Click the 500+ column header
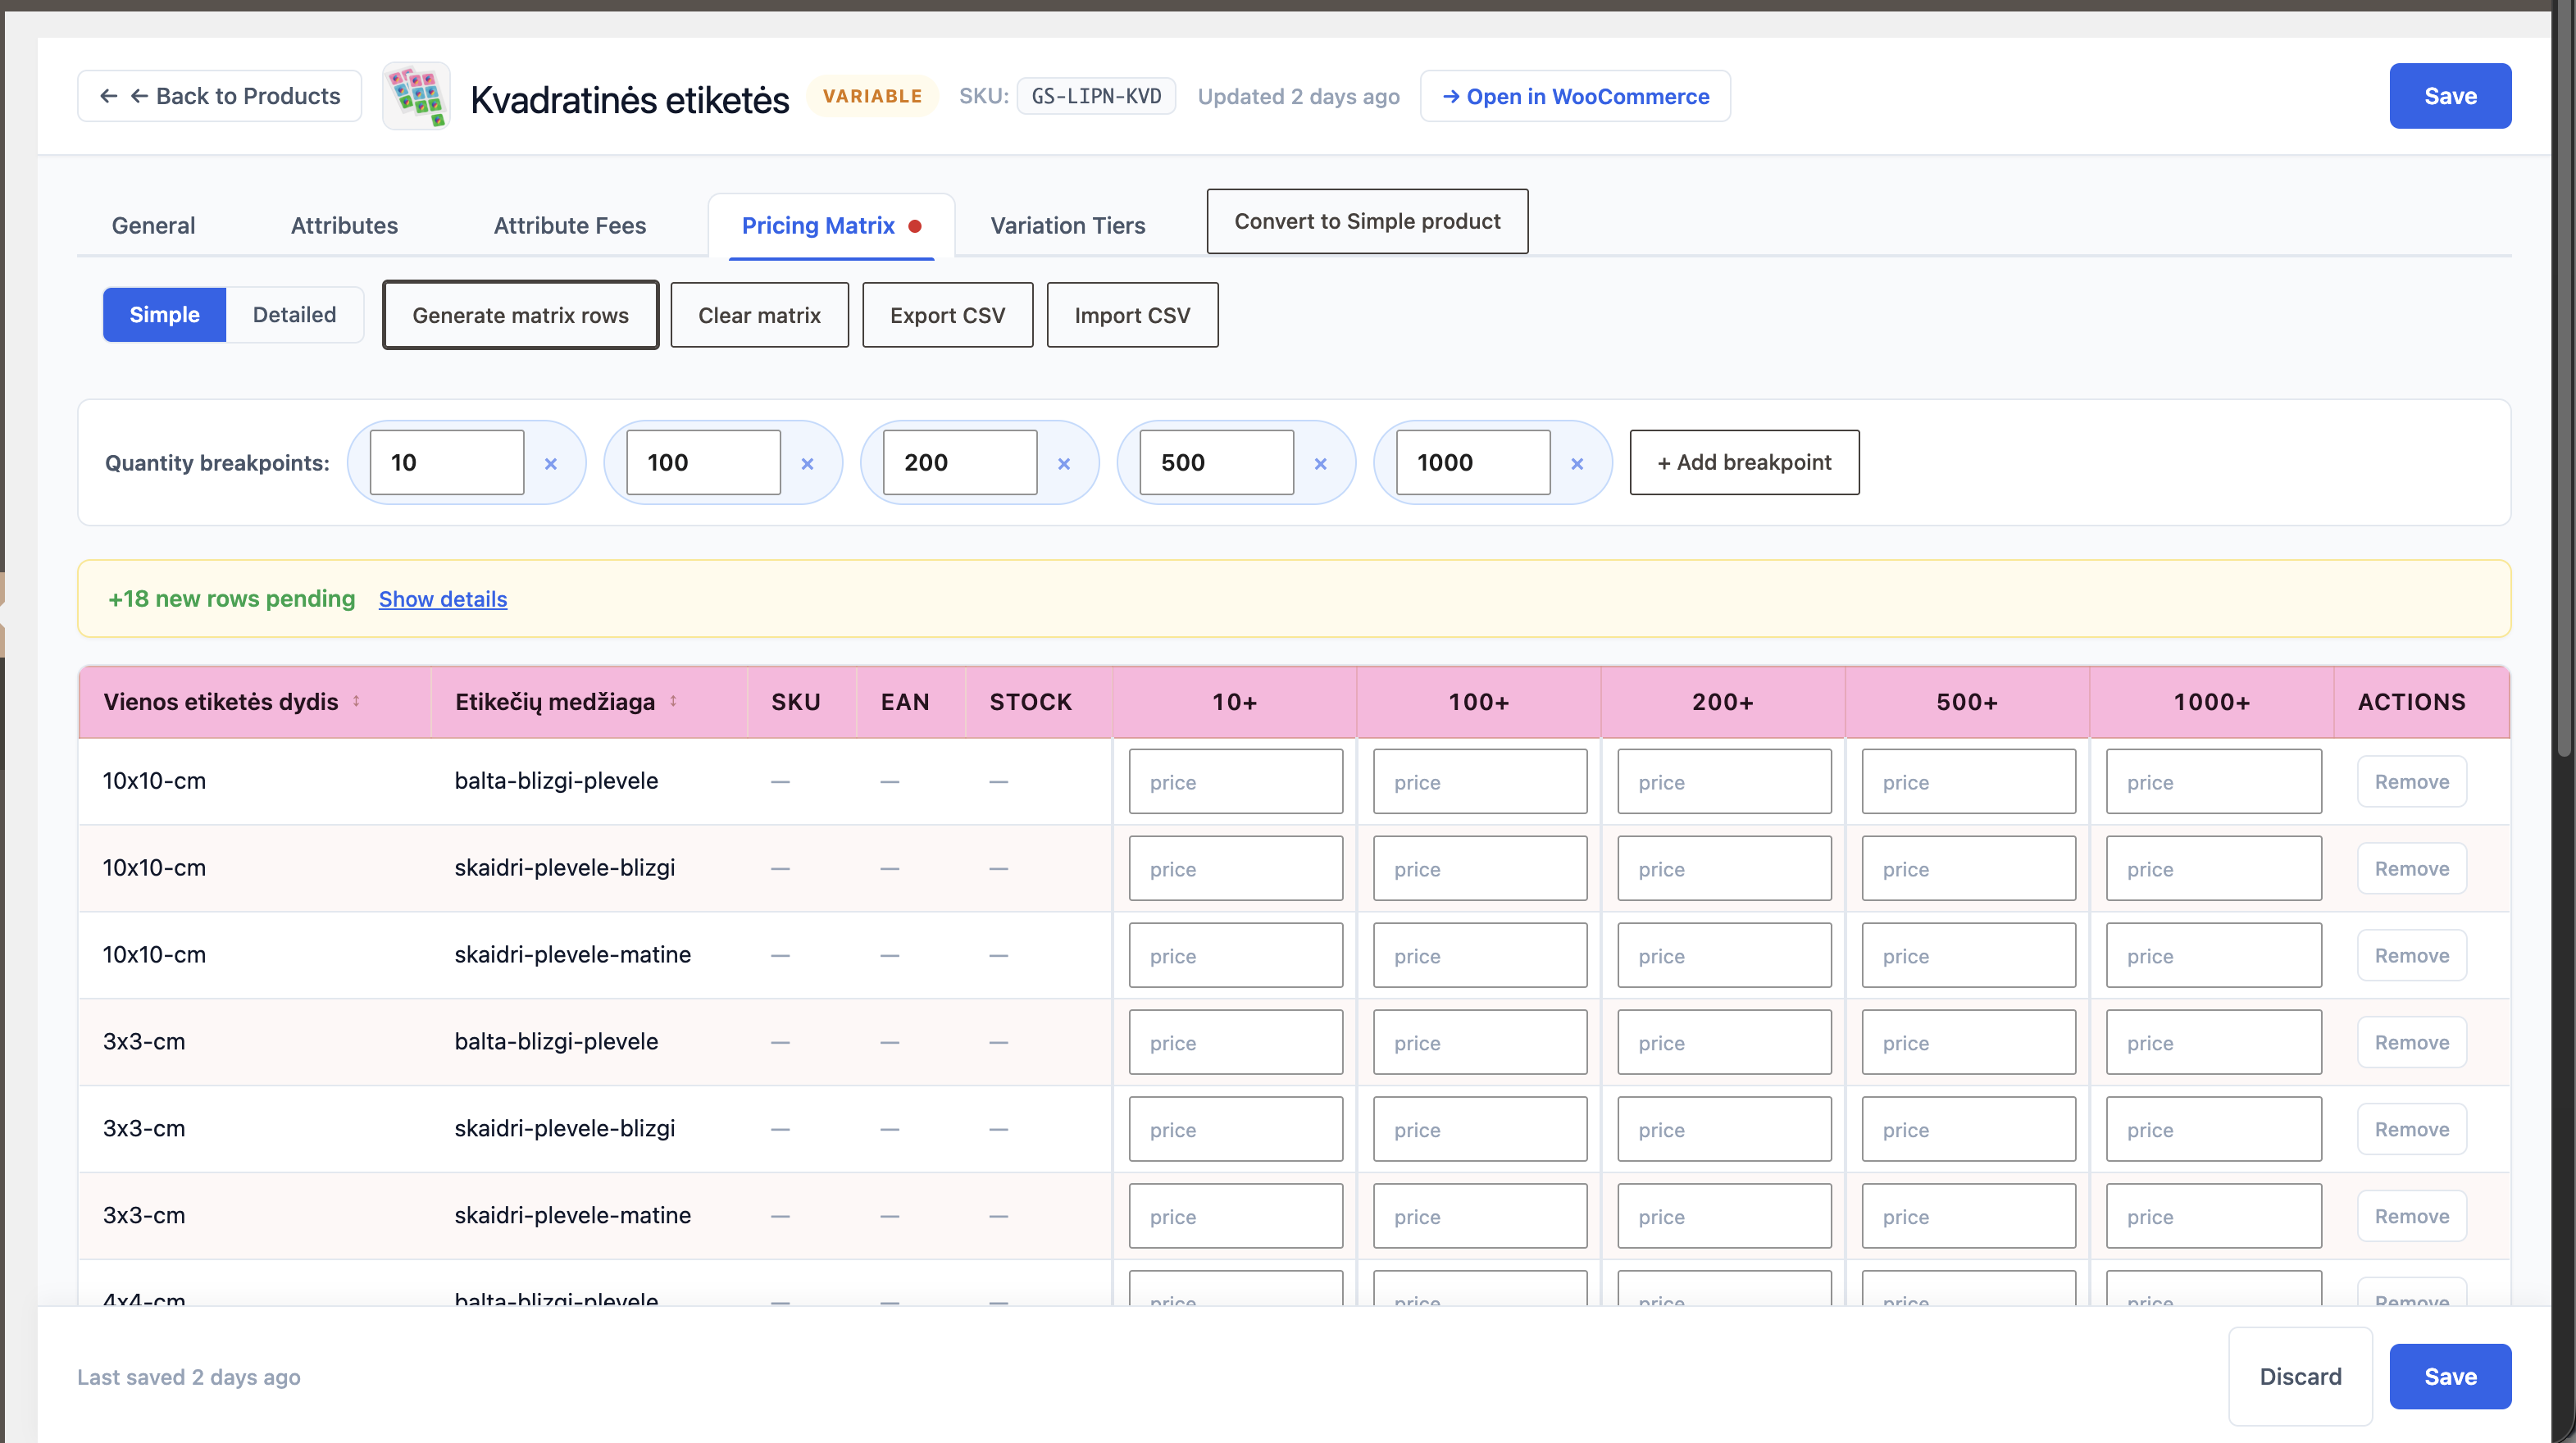Viewport: 2576px width, 1443px height. click(1967, 702)
